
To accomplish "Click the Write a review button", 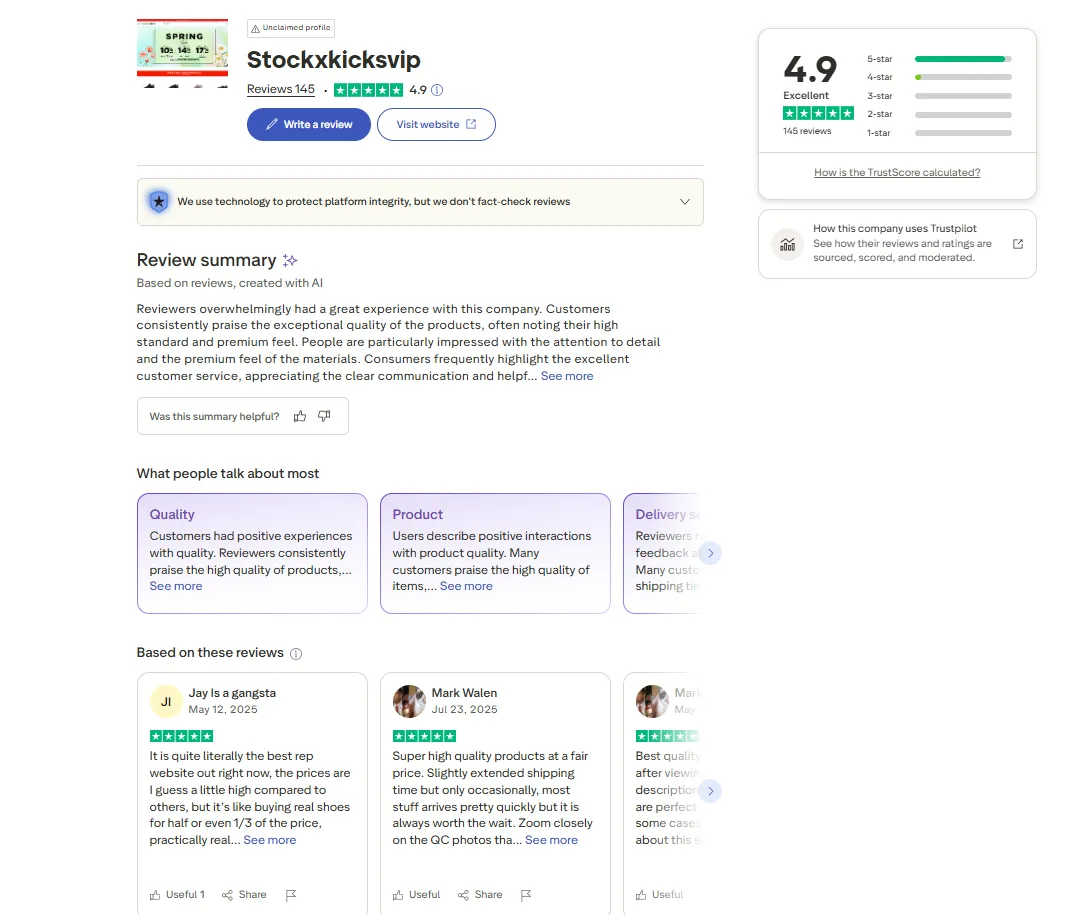I will coord(309,125).
